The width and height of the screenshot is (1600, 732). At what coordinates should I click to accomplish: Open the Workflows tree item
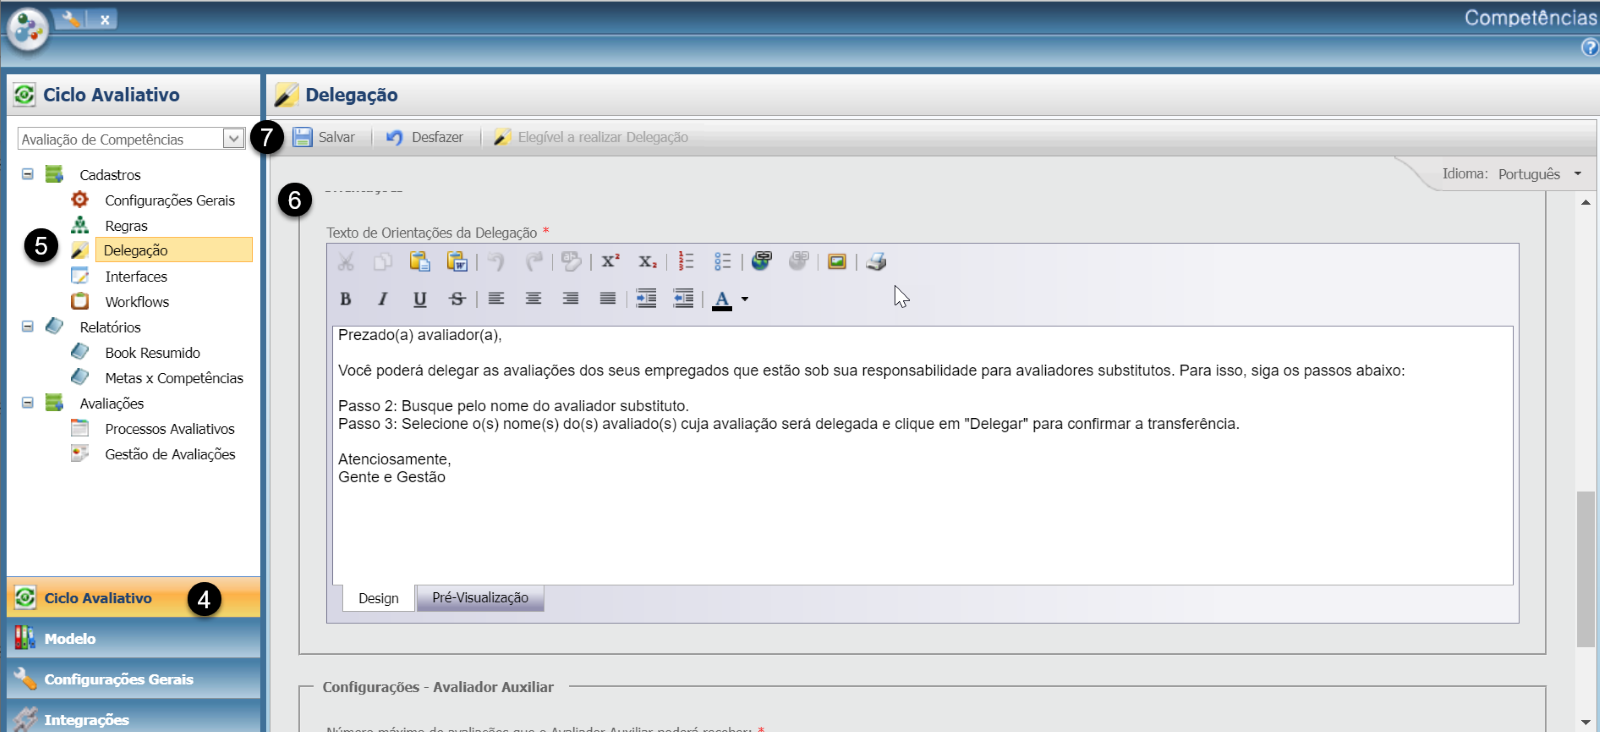[x=137, y=302]
